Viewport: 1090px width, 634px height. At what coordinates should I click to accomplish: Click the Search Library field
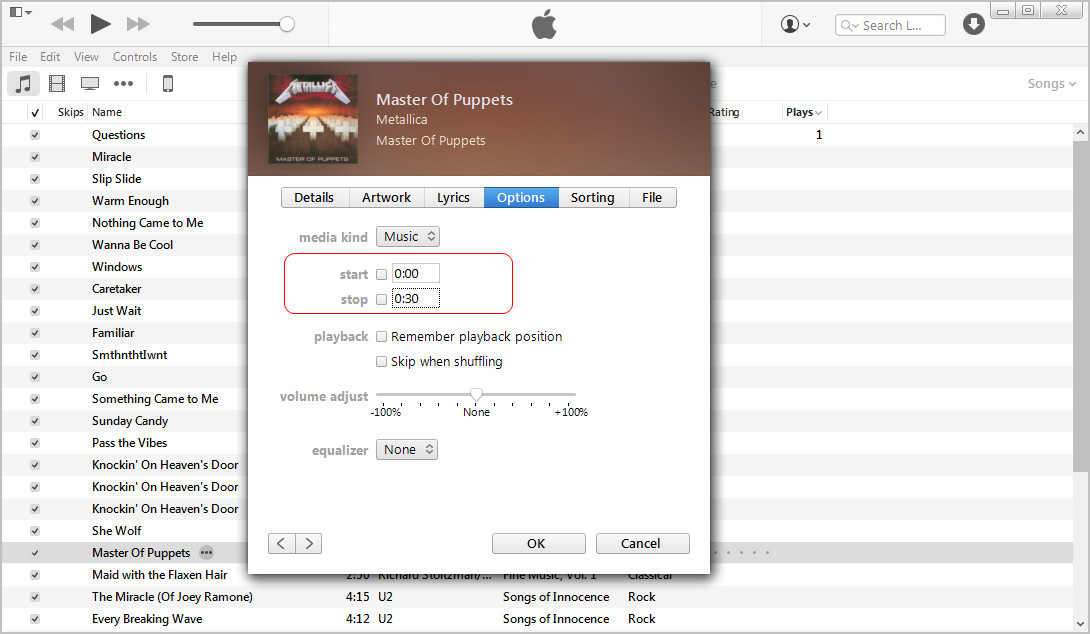click(x=890, y=25)
